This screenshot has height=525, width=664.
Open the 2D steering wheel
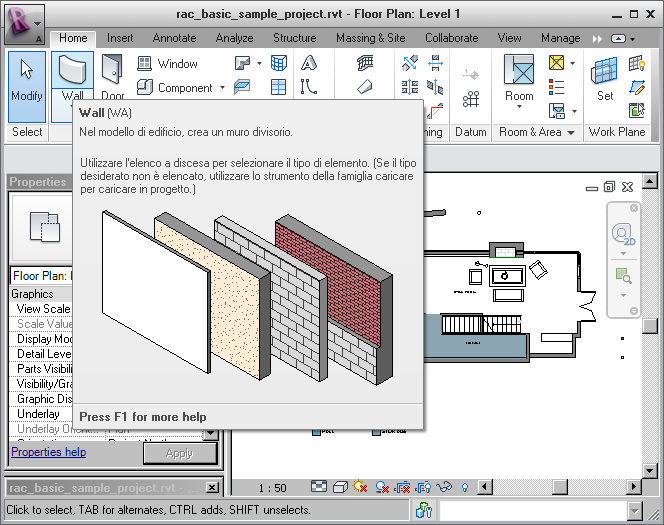pos(622,235)
